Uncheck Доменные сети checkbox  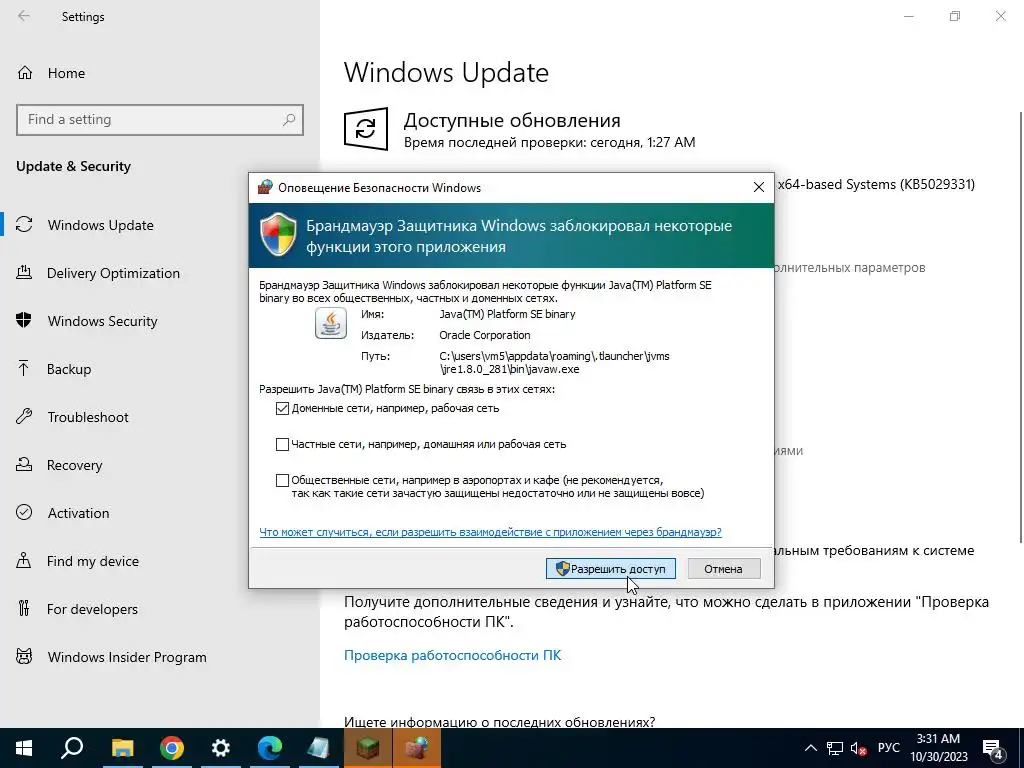(x=282, y=408)
